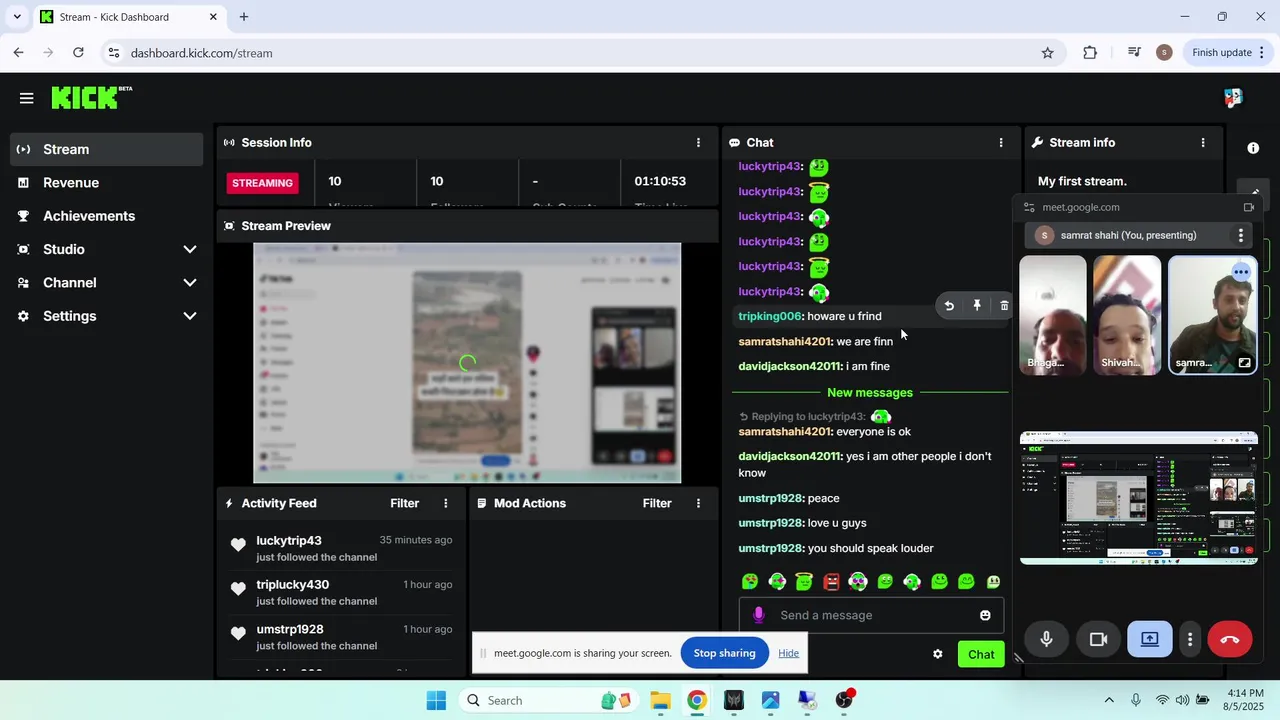The image size is (1280, 720).
Task: Send message with the green Chat button
Action: click(981, 654)
